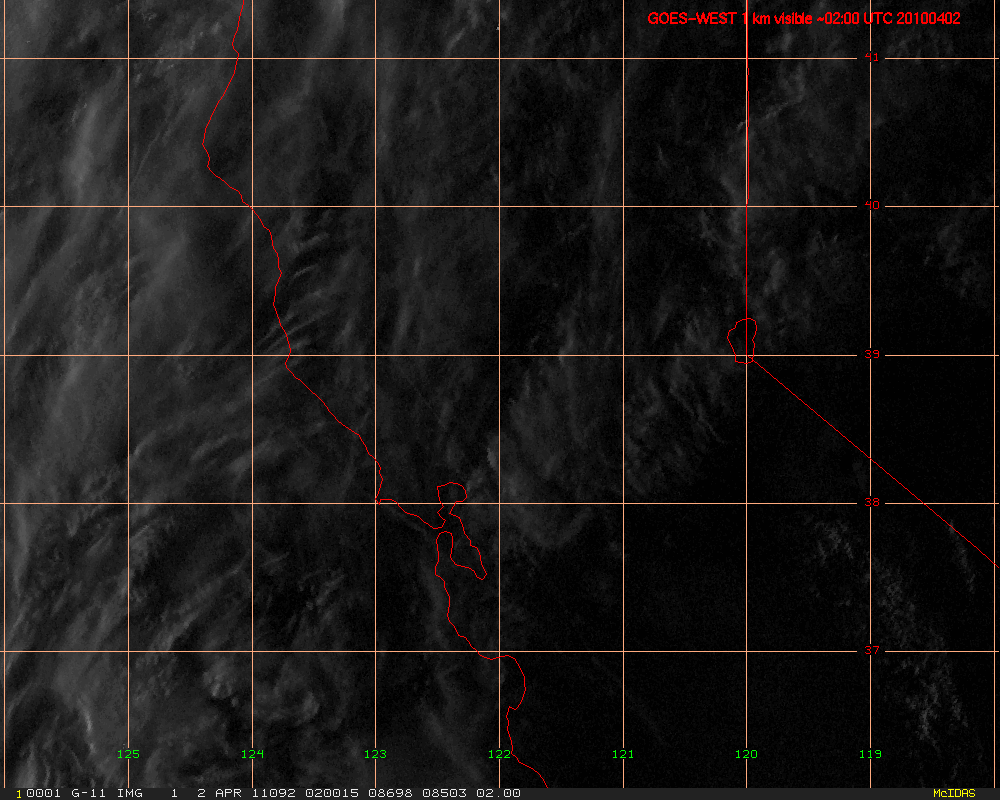Viewport: 1000px width, 800px height.
Task: Click the 02.00 value in status line
Action: point(499,793)
